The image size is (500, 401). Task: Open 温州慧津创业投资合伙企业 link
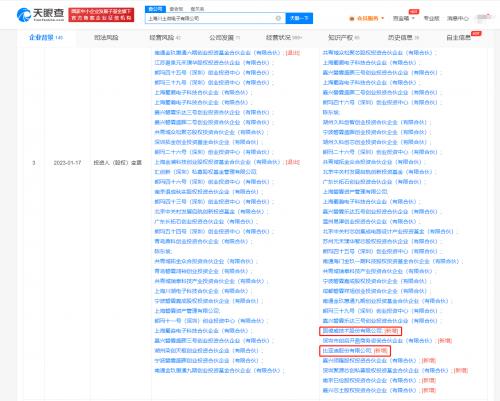370,222
